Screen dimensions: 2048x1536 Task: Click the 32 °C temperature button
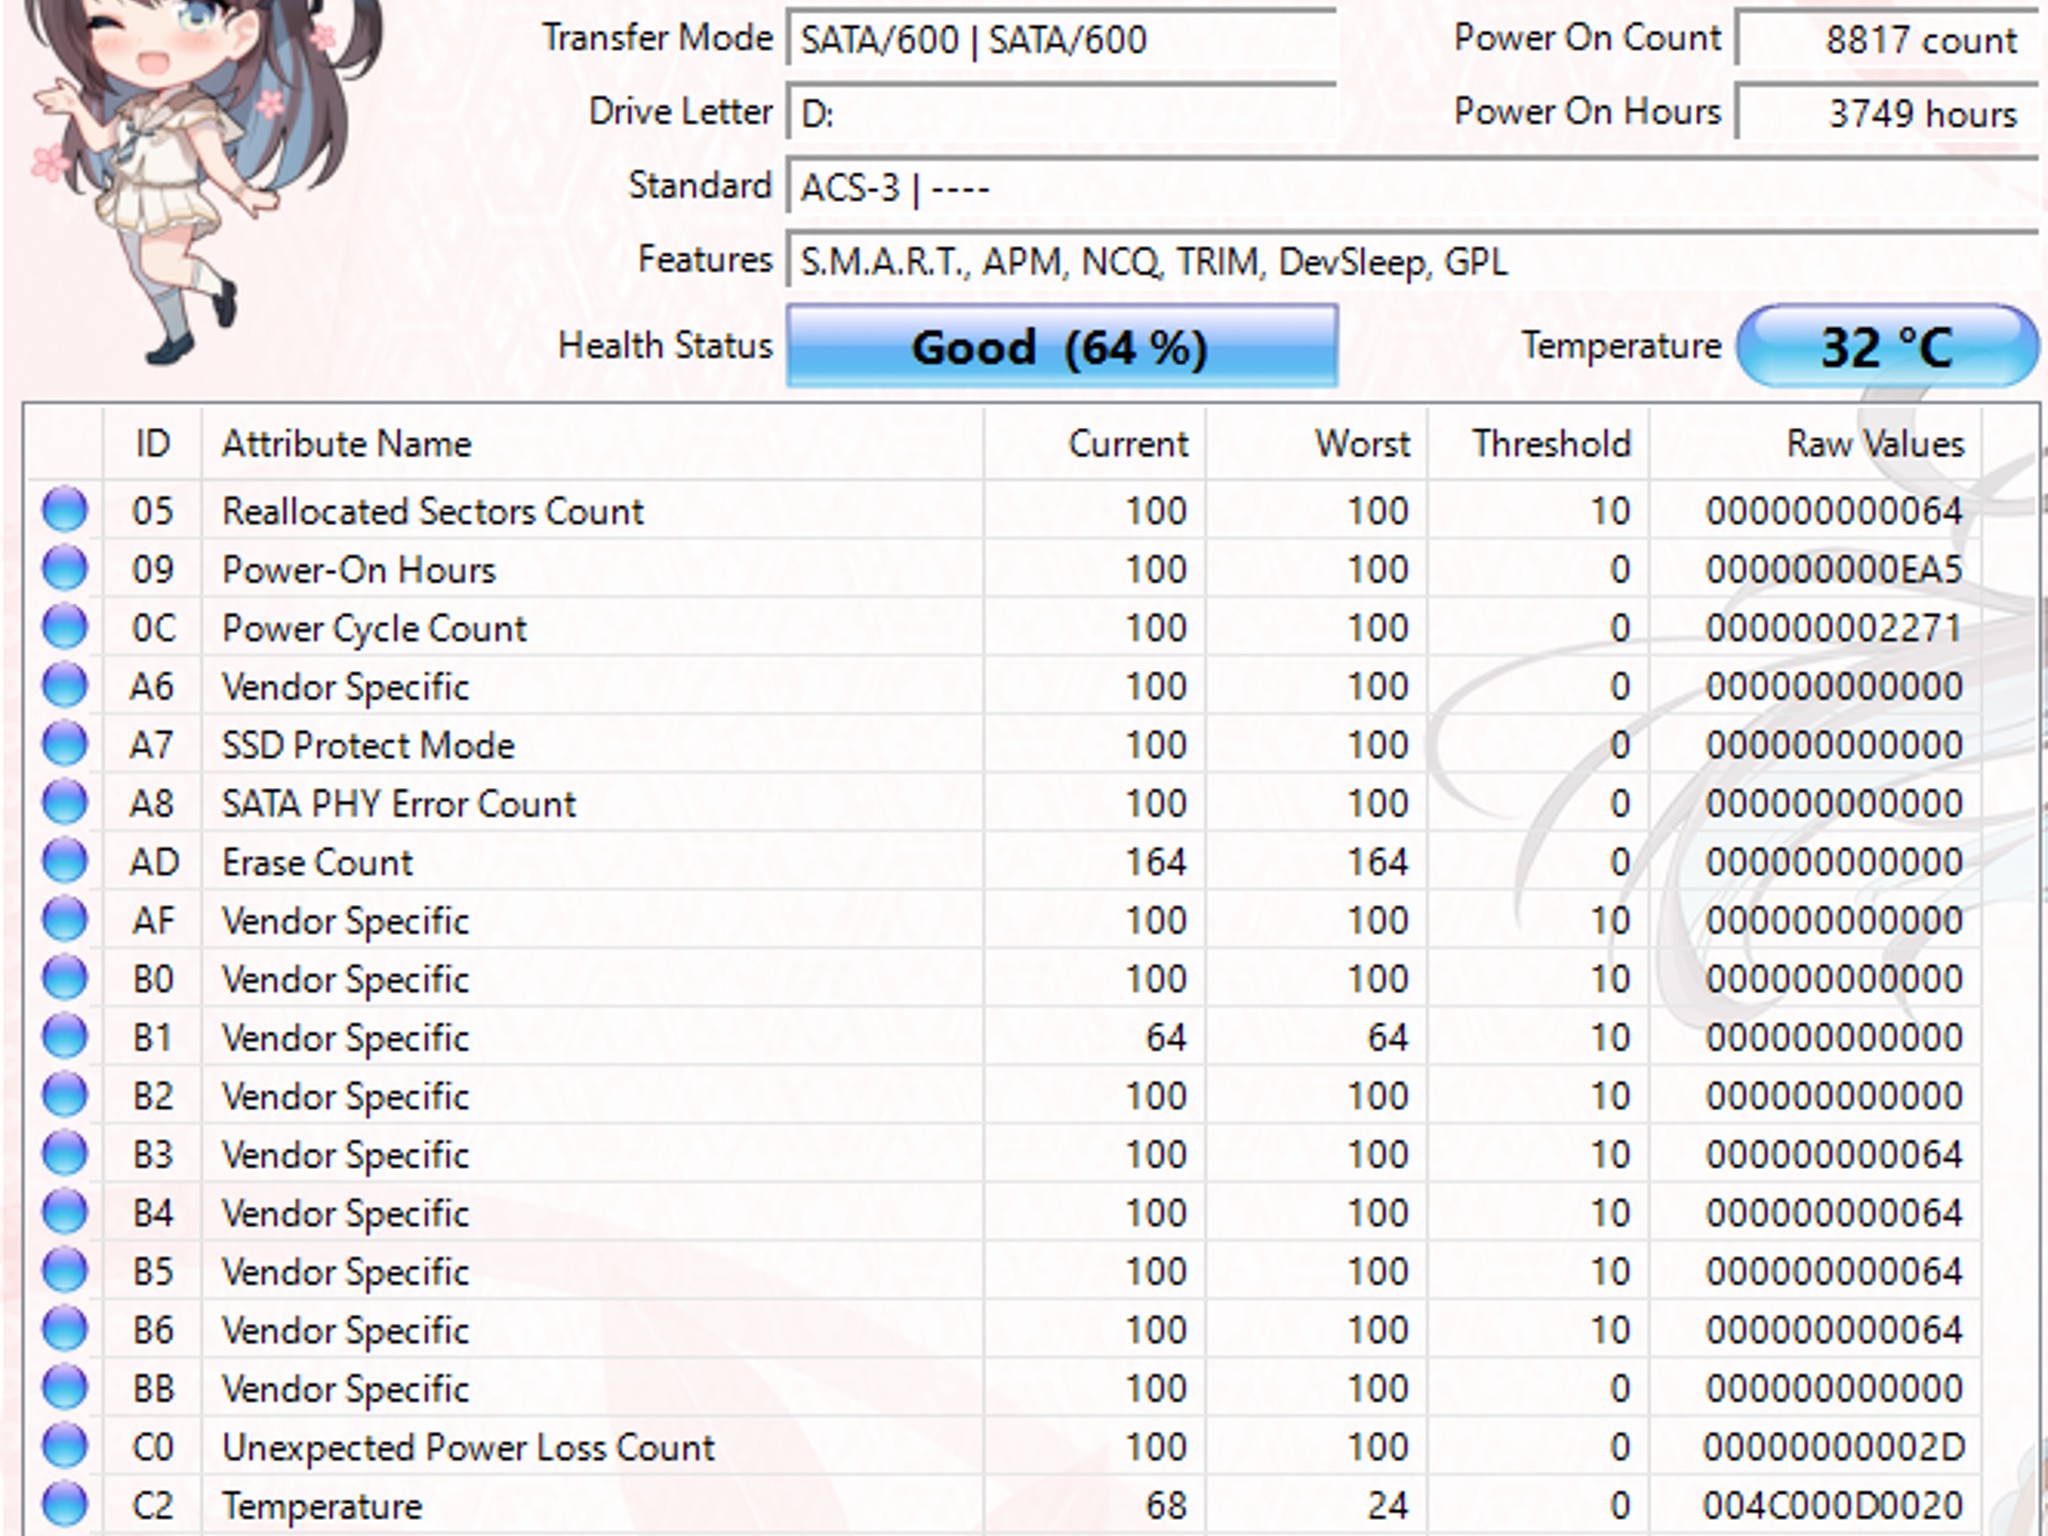point(1887,346)
